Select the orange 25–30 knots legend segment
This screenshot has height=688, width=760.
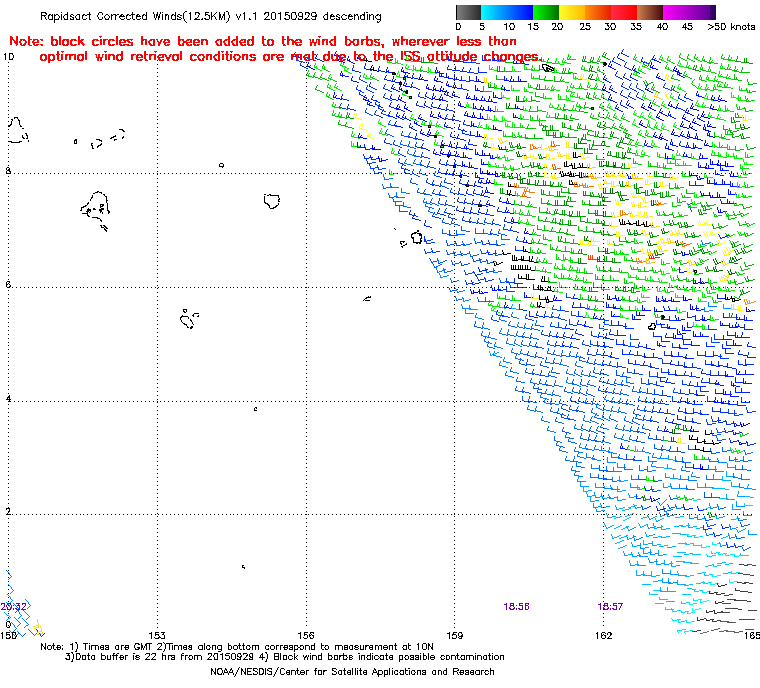(598, 12)
